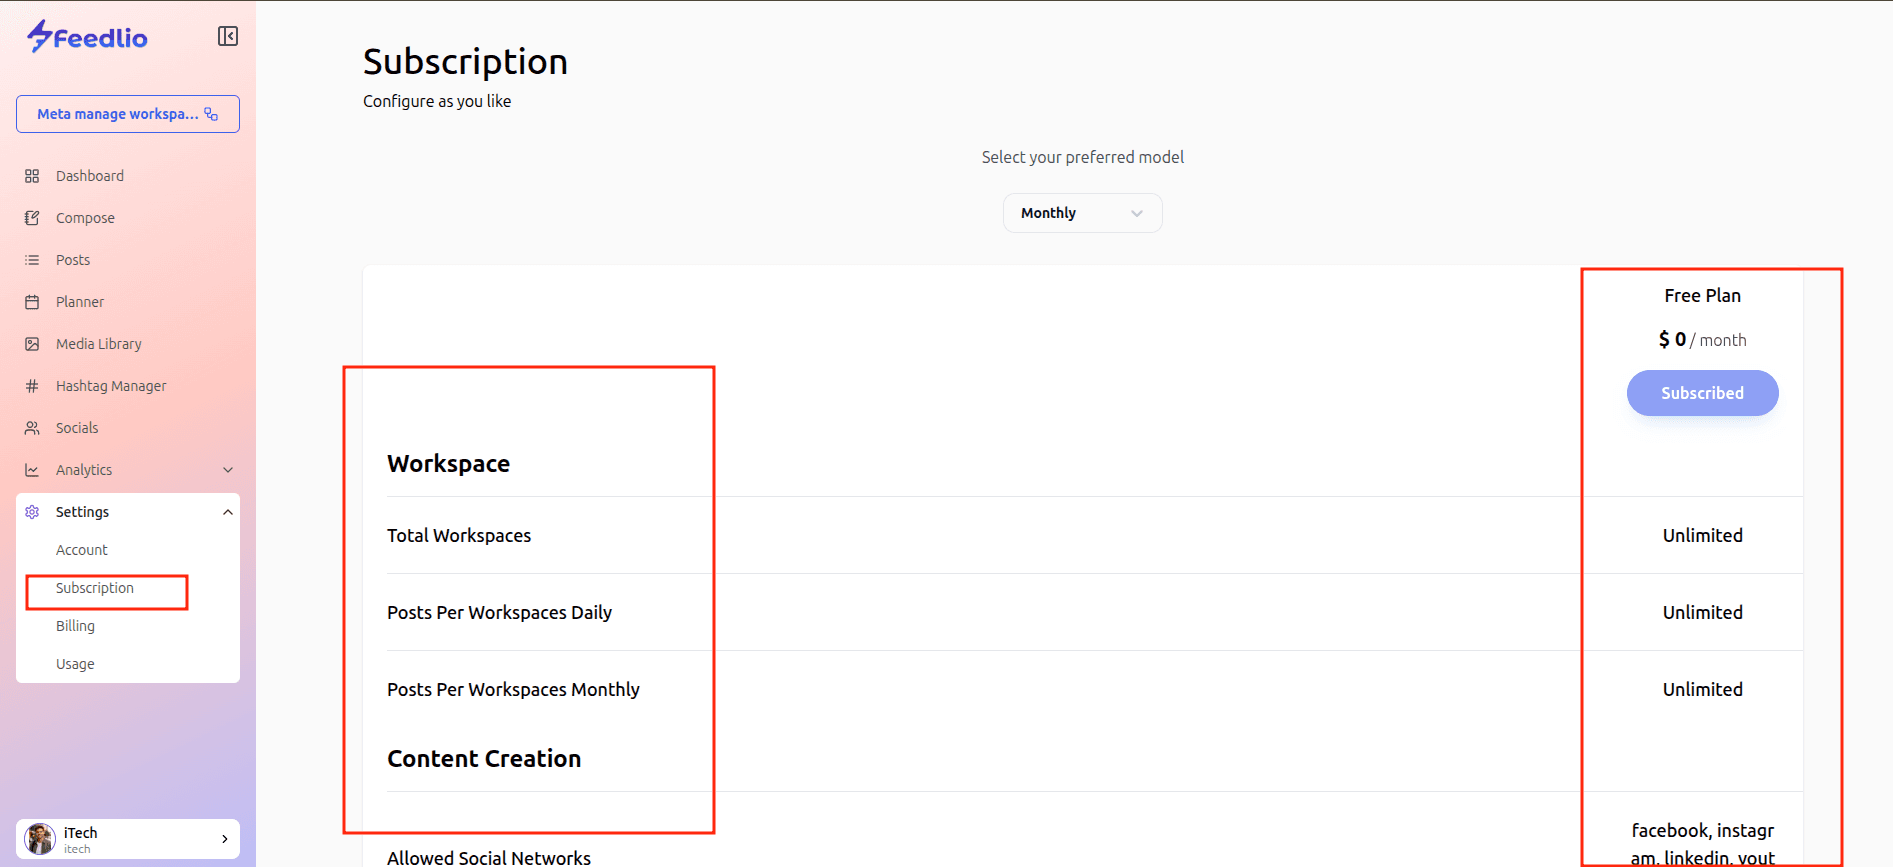The image size is (1893, 867).
Task: Click the Dashboard grid icon
Action: [32, 176]
